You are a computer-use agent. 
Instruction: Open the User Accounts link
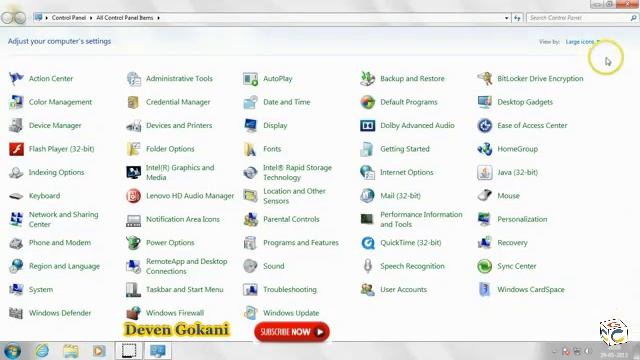403,289
